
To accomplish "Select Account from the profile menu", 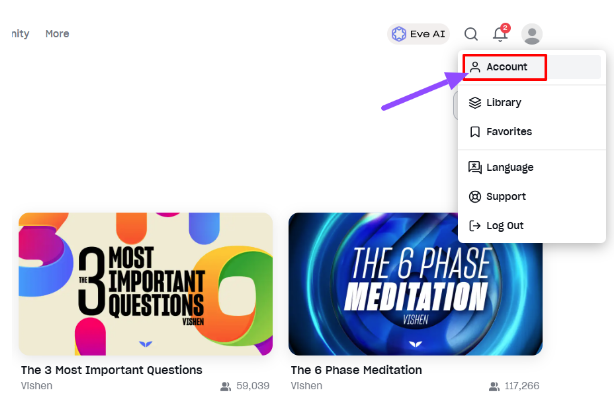I will [532, 67].
